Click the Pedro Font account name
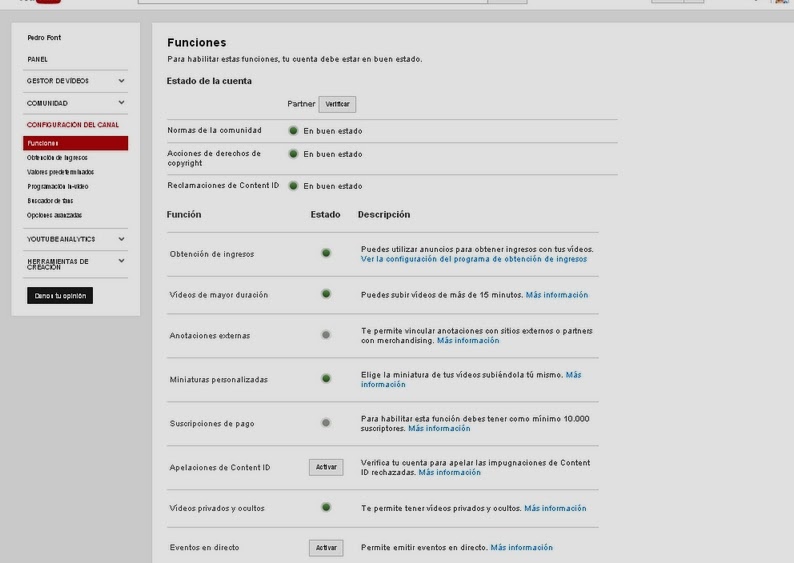The height and width of the screenshot is (563, 794). (x=44, y=37)
